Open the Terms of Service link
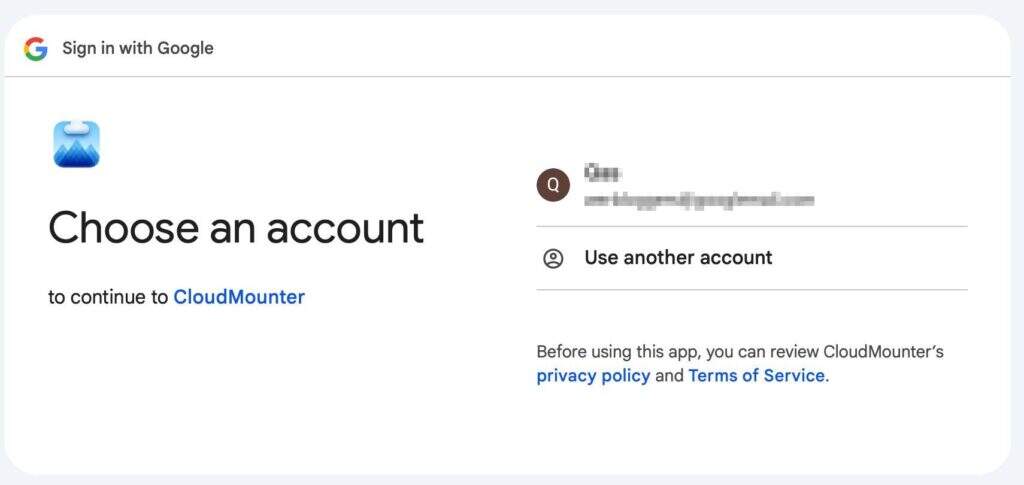The image size is (1024, 485). pyautogui.click(x=756, y=376)
